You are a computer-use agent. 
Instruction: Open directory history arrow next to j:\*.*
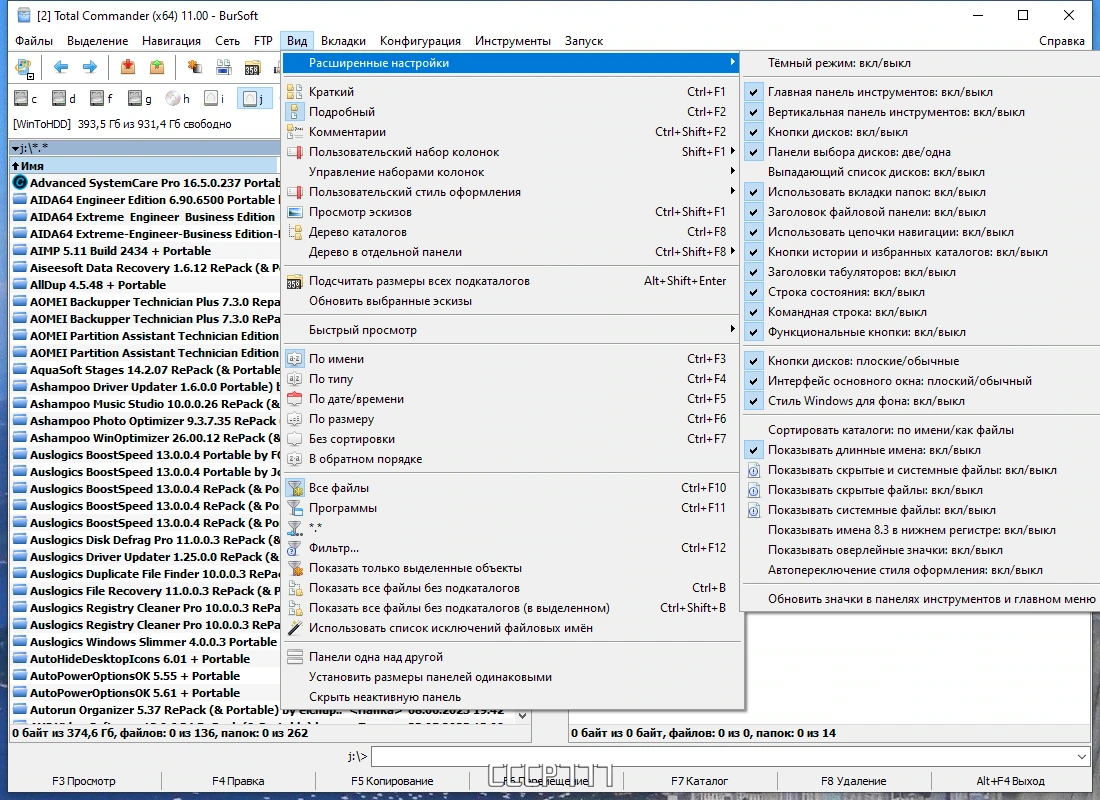(15, 149)
